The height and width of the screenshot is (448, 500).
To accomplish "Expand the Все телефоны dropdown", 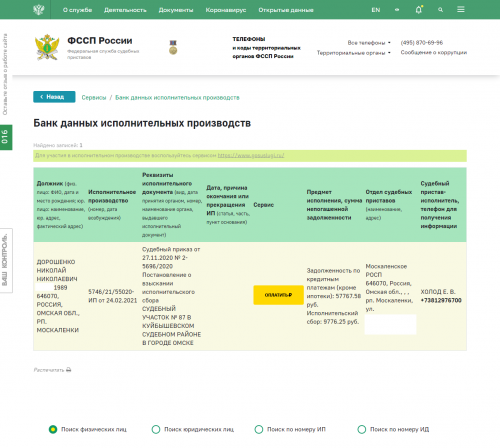I will pos(369,43).
